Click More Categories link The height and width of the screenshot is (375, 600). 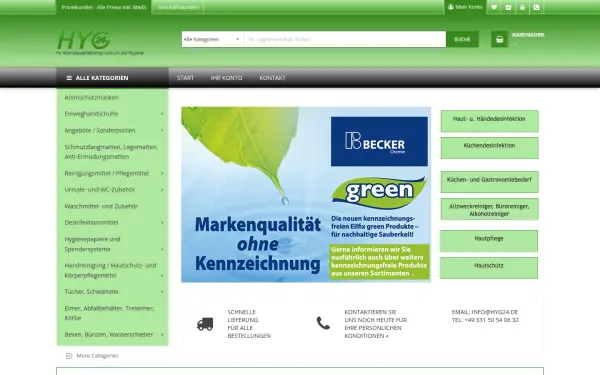[97, 356]
